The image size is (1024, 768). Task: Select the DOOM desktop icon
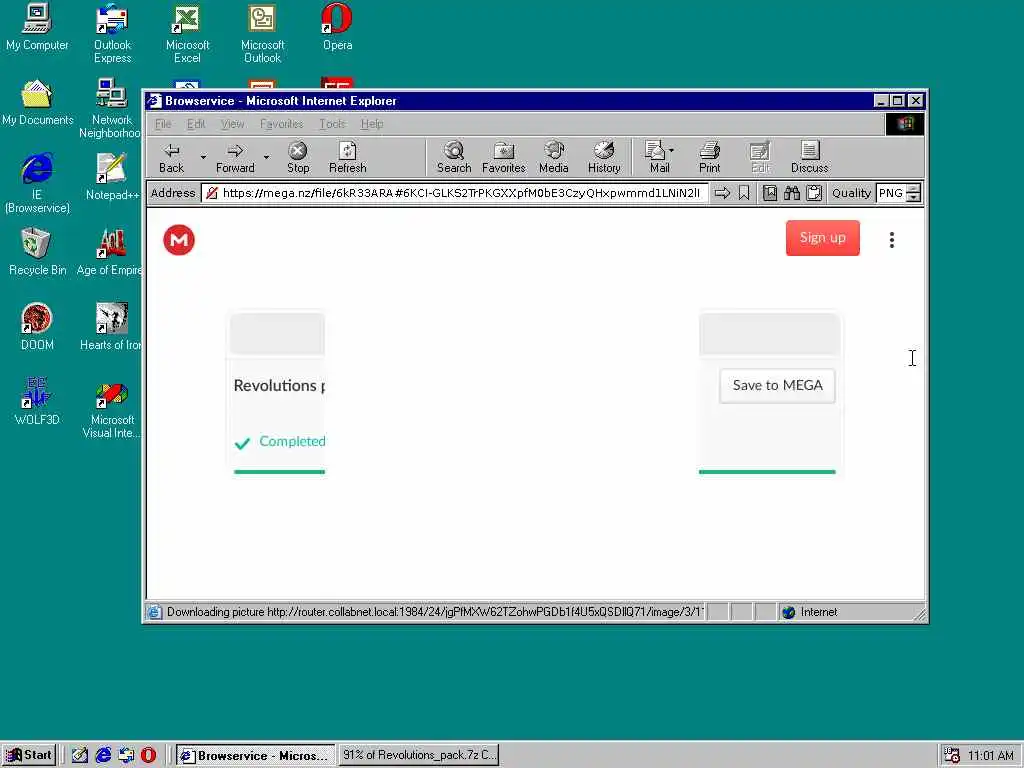tap(37, 327)
